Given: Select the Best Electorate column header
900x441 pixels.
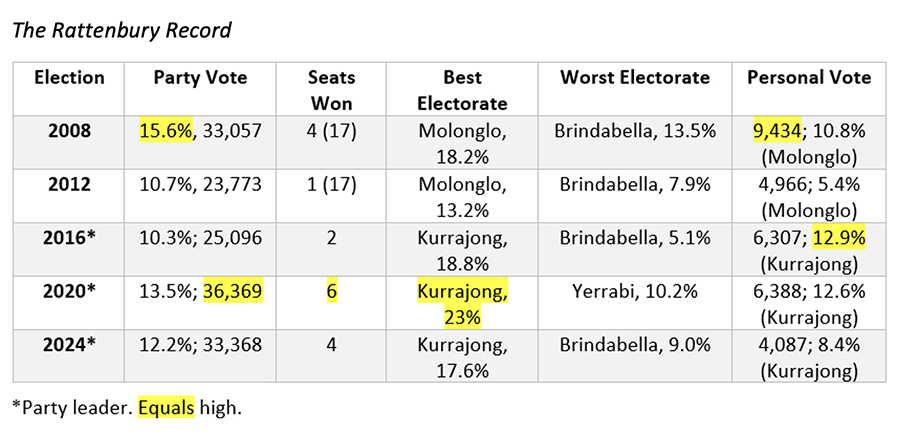Looking at the screenshot, I should 462,90.
